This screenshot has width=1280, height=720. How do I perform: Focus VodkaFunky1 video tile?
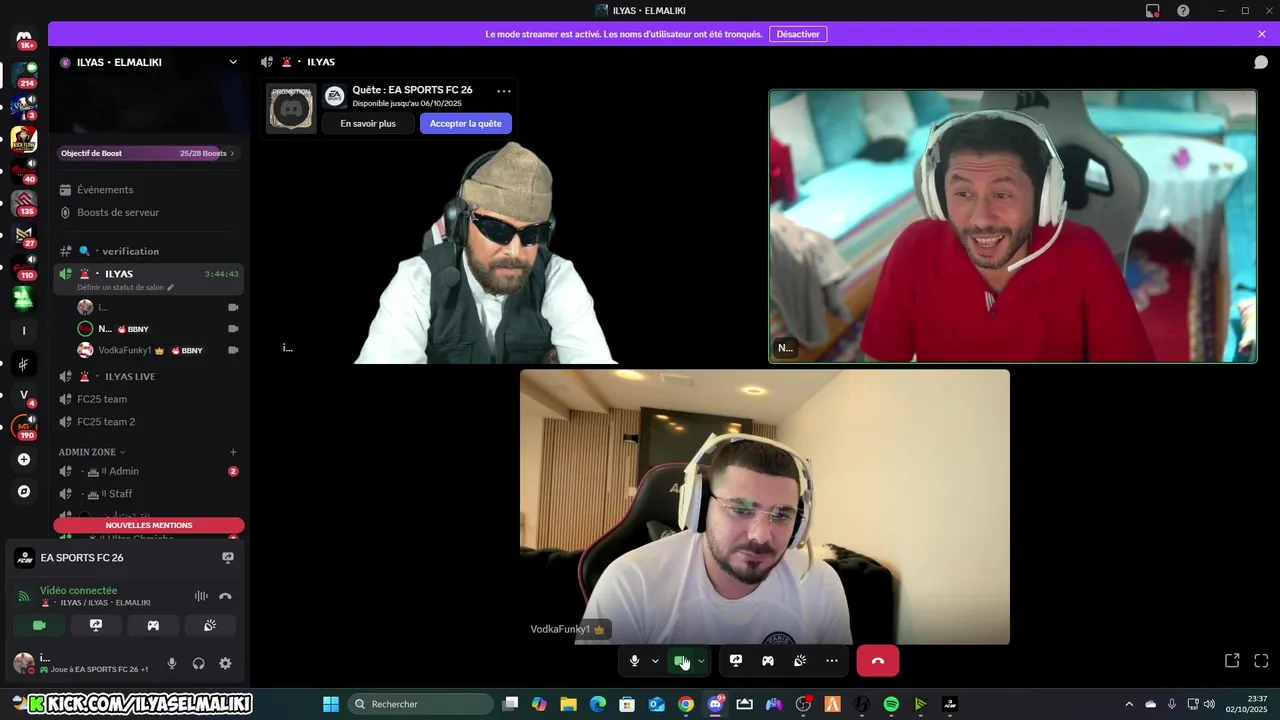(x=765, y=507)
